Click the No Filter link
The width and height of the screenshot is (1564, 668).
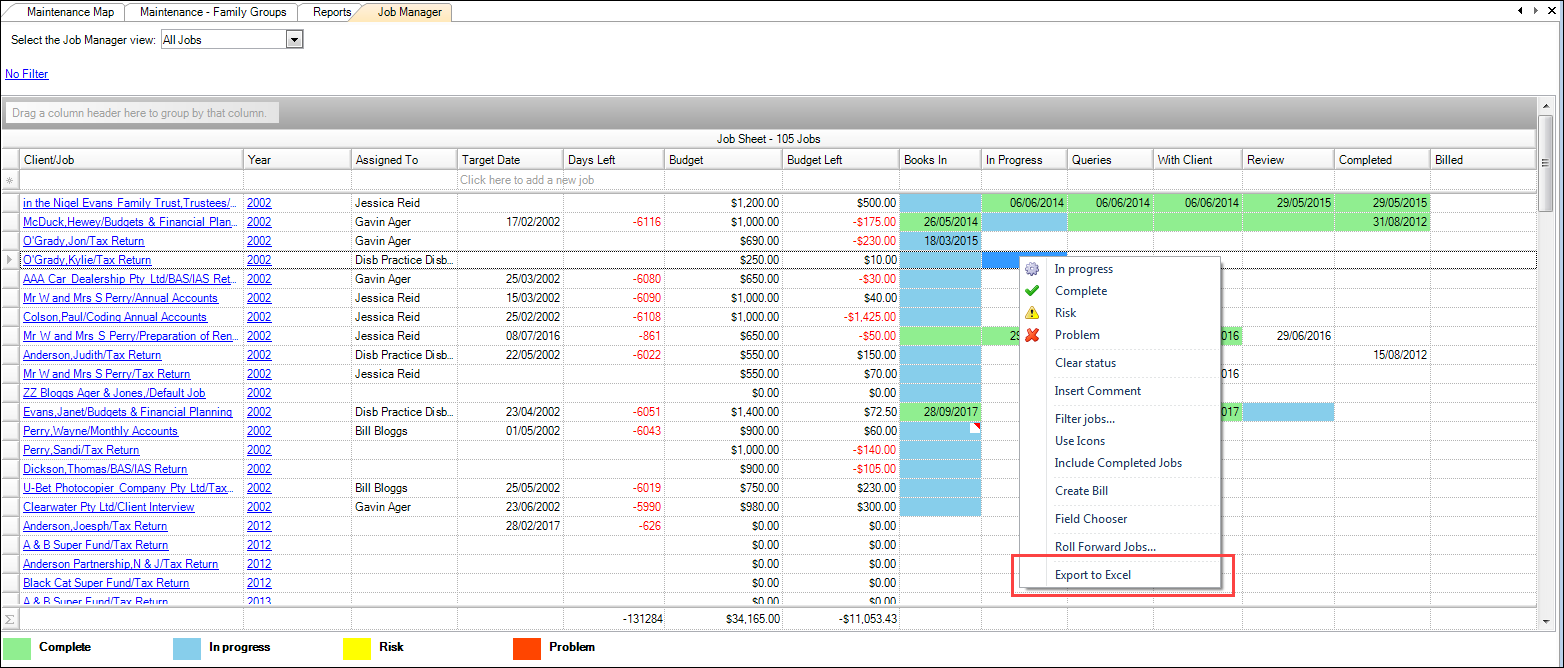coord(27,74)
